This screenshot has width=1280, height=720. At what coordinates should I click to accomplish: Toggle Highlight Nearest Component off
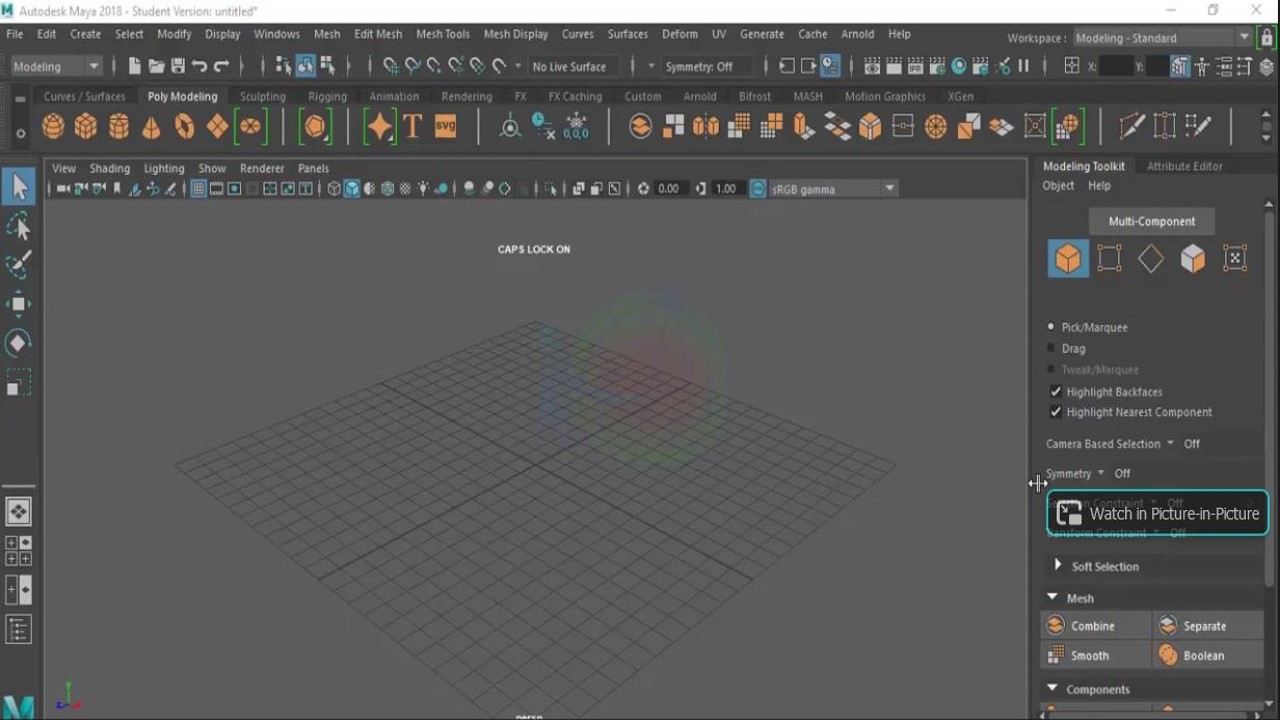point(1056,411)
